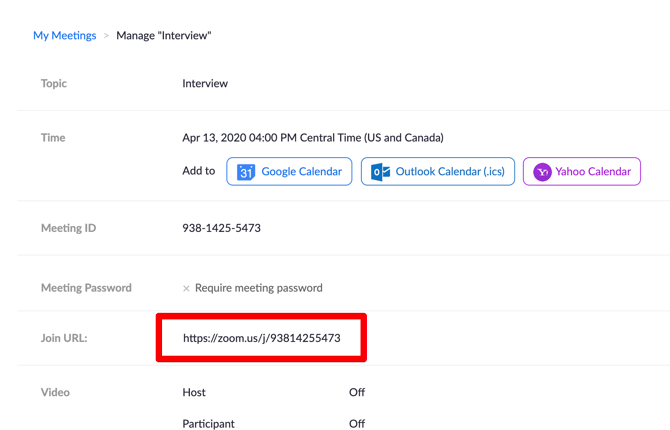The width and height of the screenshot is (670, 430).
Task: Click the Participant video Off status
Action: 357,423
